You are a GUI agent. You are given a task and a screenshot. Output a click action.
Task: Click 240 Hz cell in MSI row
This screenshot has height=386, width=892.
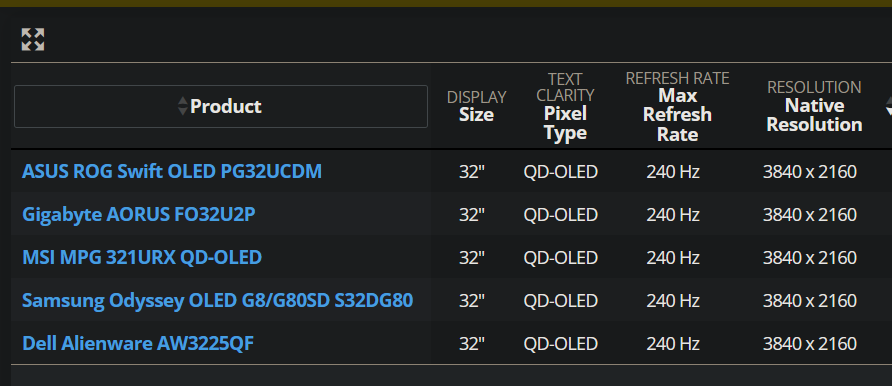point(672,258)
